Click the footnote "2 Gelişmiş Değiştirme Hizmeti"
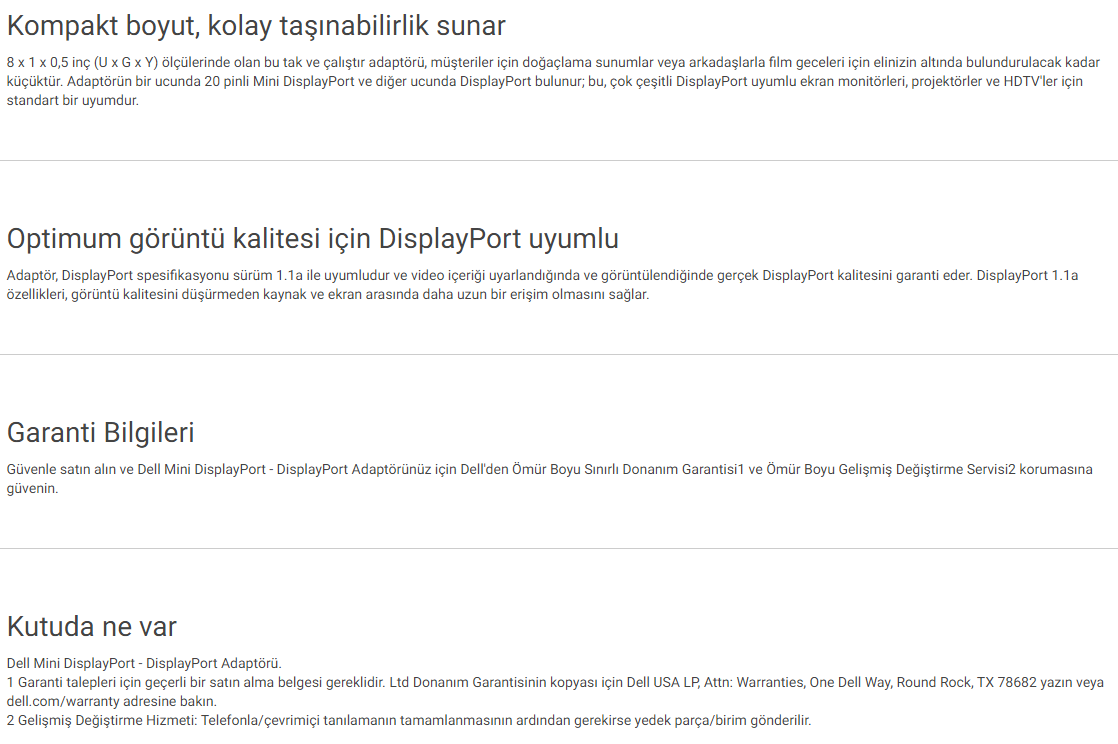The width and height of the screenshot is (1118, 744). click(x=409, y=720)
